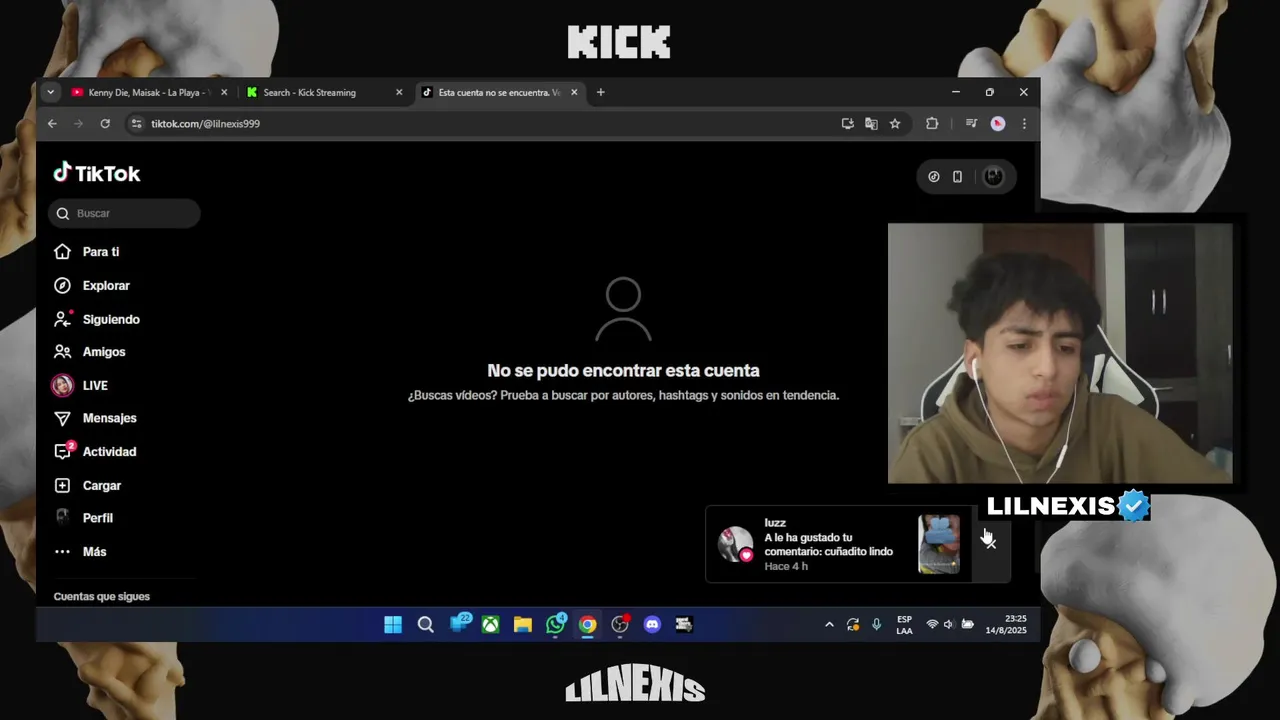The width and height of the screenshot is (1280, 720).
Task: Open the taskbar app with badge 22
Action: point(460,624)
